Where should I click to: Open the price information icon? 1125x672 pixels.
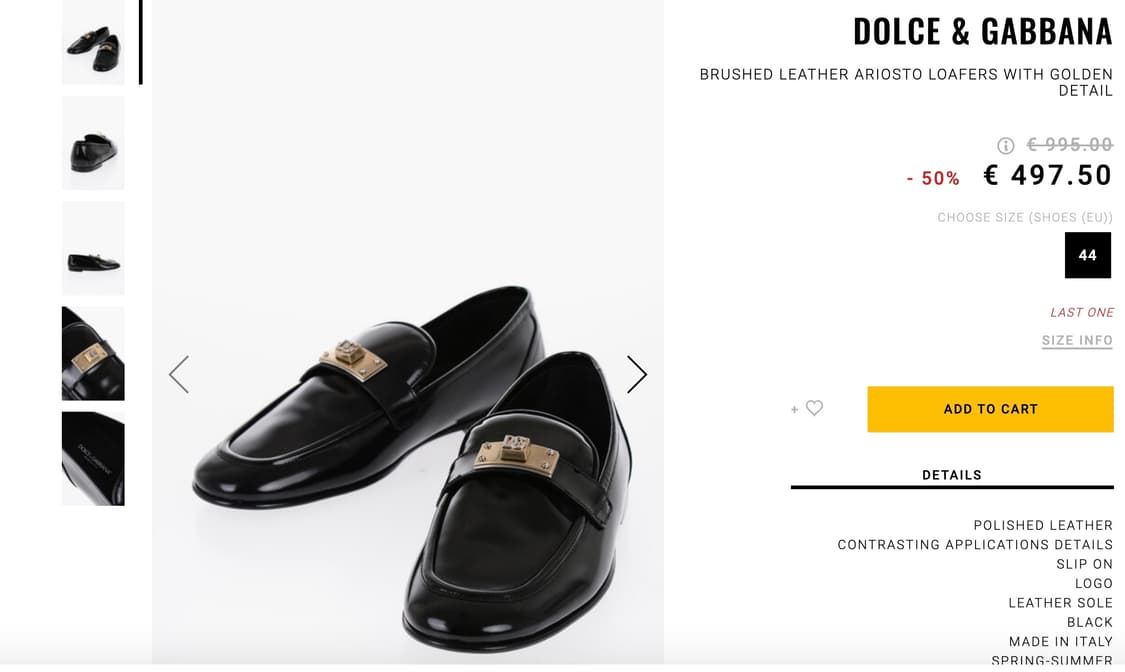tap(1009, 144)
